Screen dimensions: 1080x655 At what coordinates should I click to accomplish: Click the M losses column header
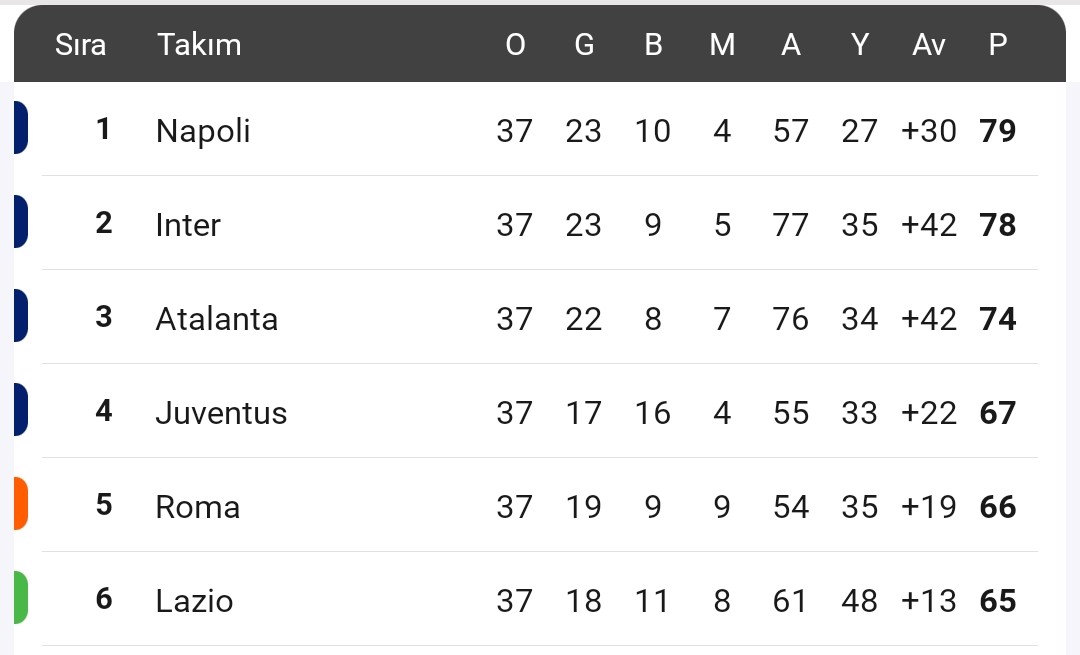tap(722, 45)
